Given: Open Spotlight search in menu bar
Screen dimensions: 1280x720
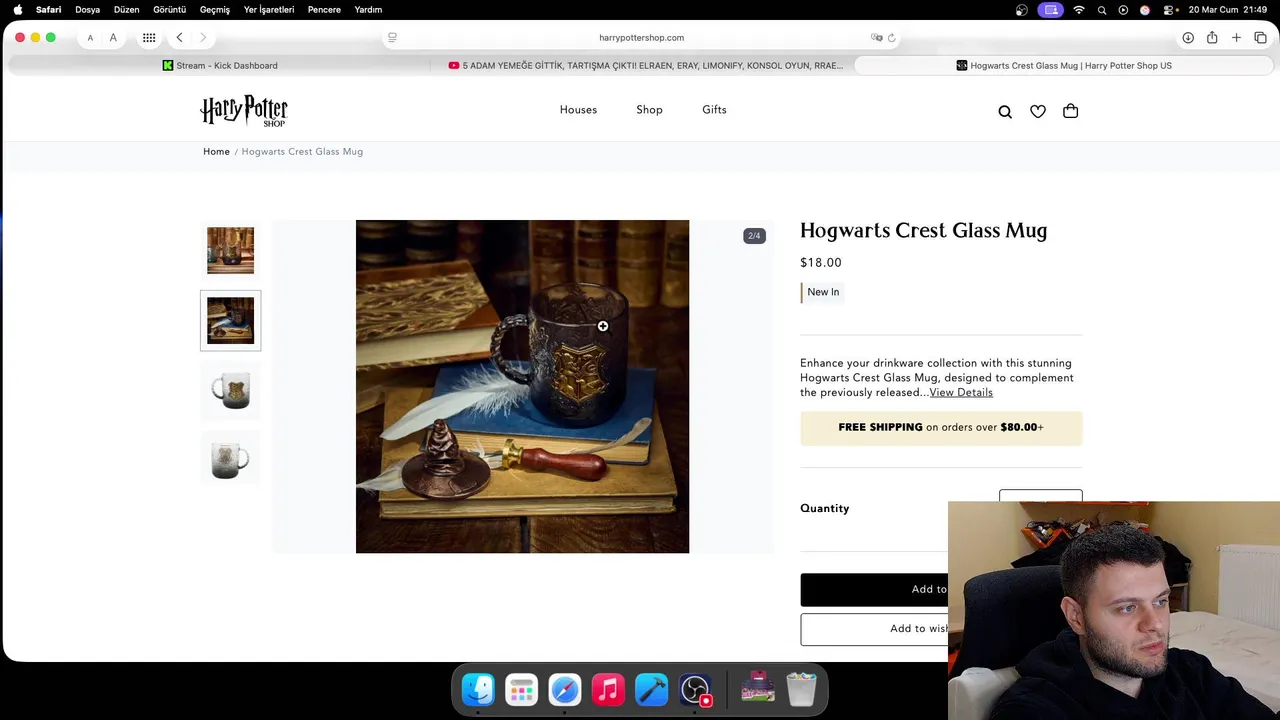Looking at the screenshot, I should coord(1102,10).
